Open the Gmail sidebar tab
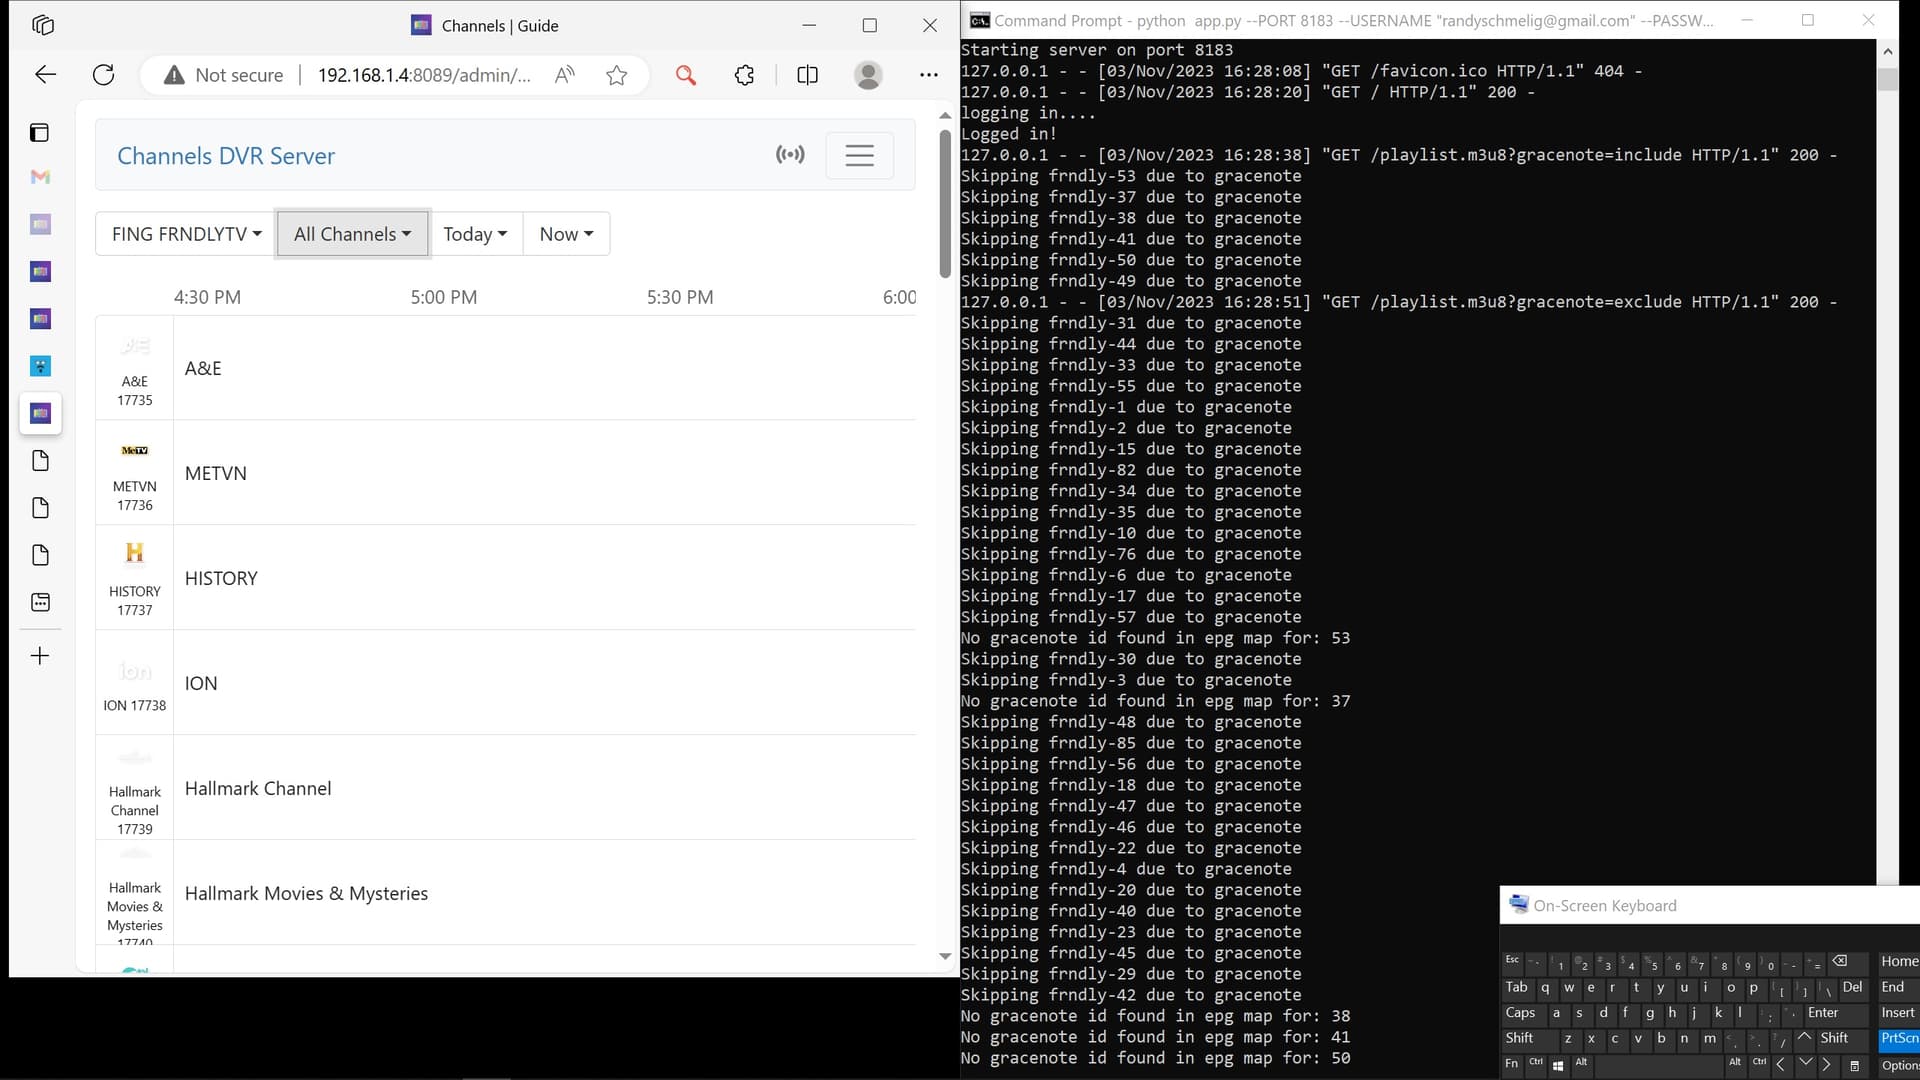1920x1080 pixels. [40, 177]
